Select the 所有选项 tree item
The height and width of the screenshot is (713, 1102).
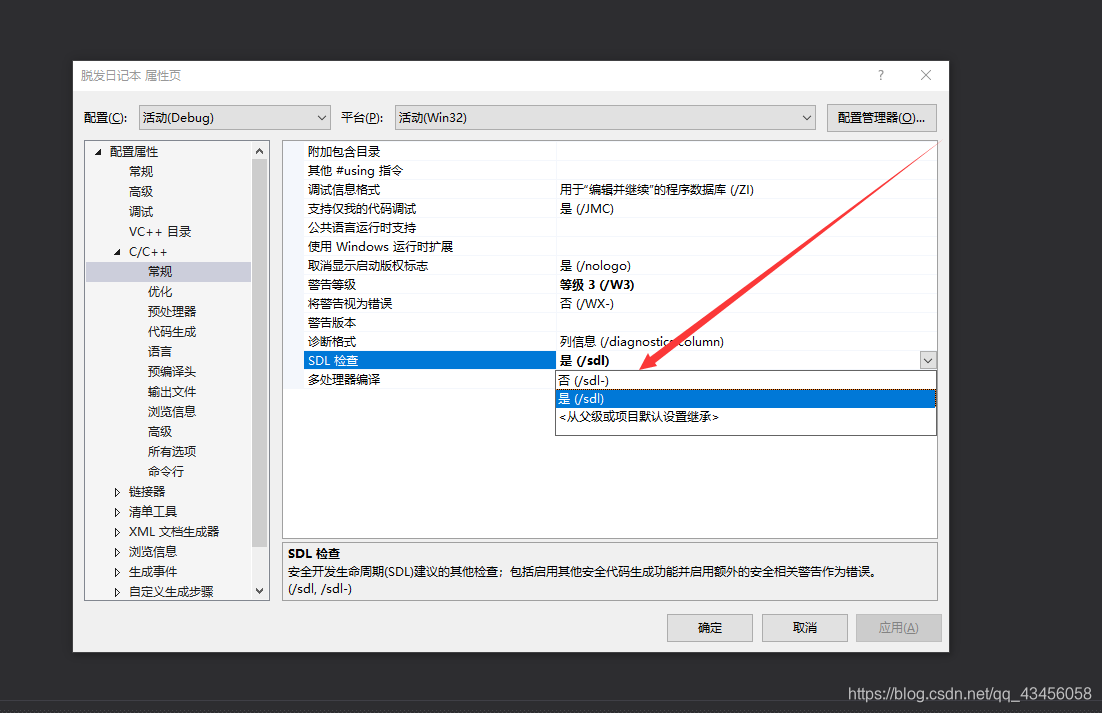pos(171,452)
